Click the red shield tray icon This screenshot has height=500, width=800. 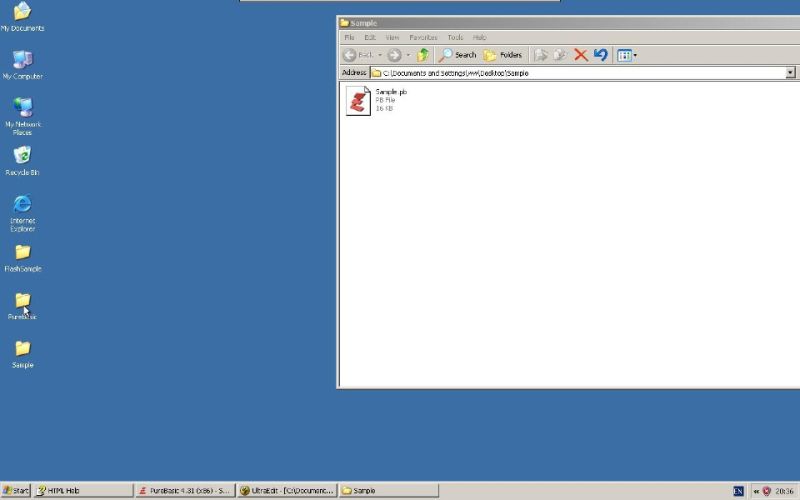click(x=766, y=491)
